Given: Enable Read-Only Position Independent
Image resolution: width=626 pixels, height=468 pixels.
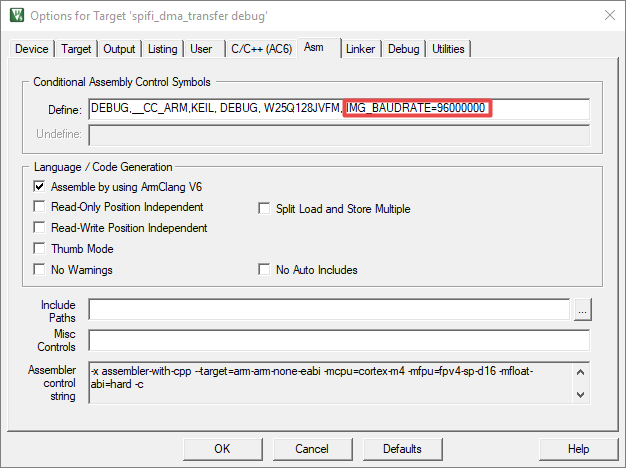Looking at the screenshot, I should pos(40,207).
